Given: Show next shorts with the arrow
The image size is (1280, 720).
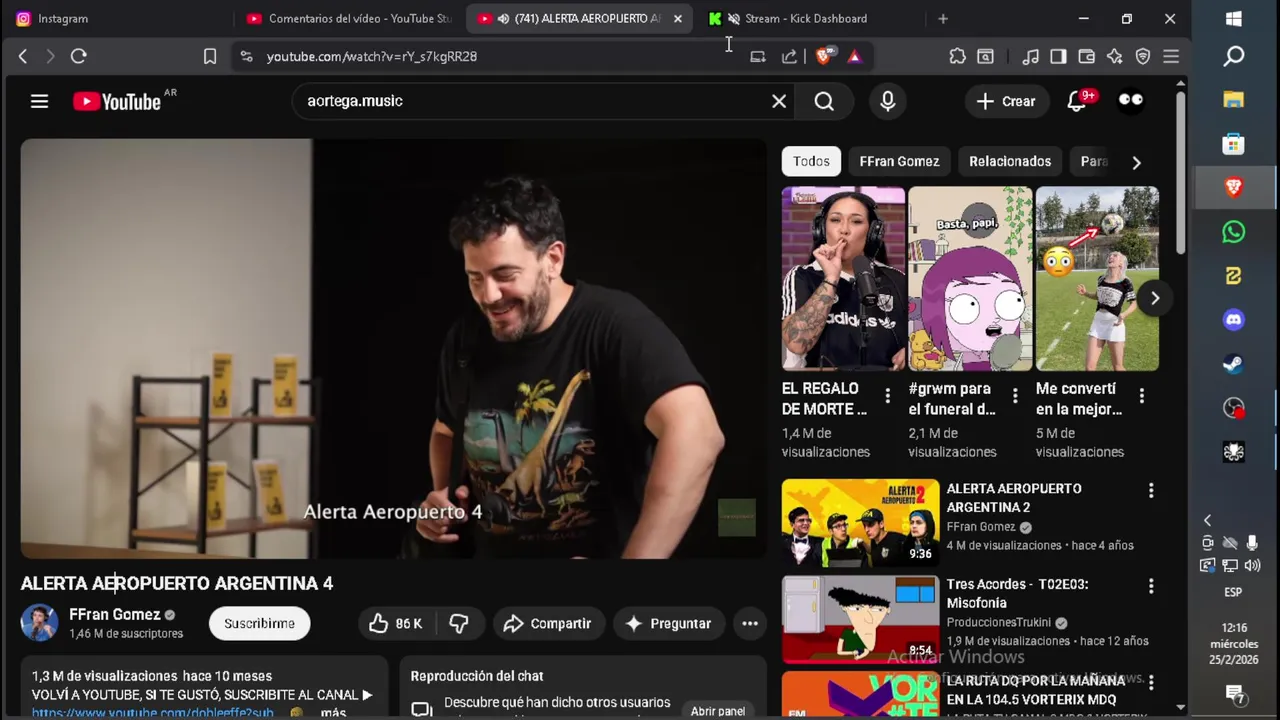Looking at the screenshot, I should click(x=1155, y=298).
